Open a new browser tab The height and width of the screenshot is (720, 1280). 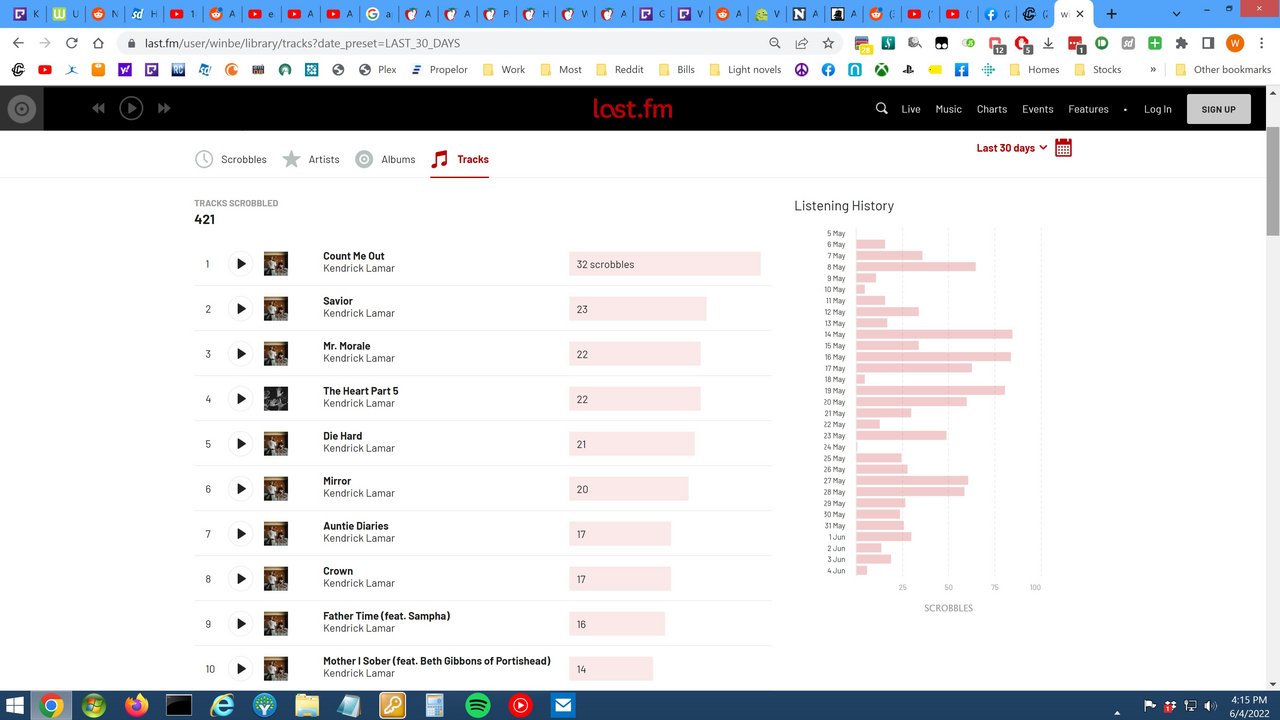(x=1111, y=14)
